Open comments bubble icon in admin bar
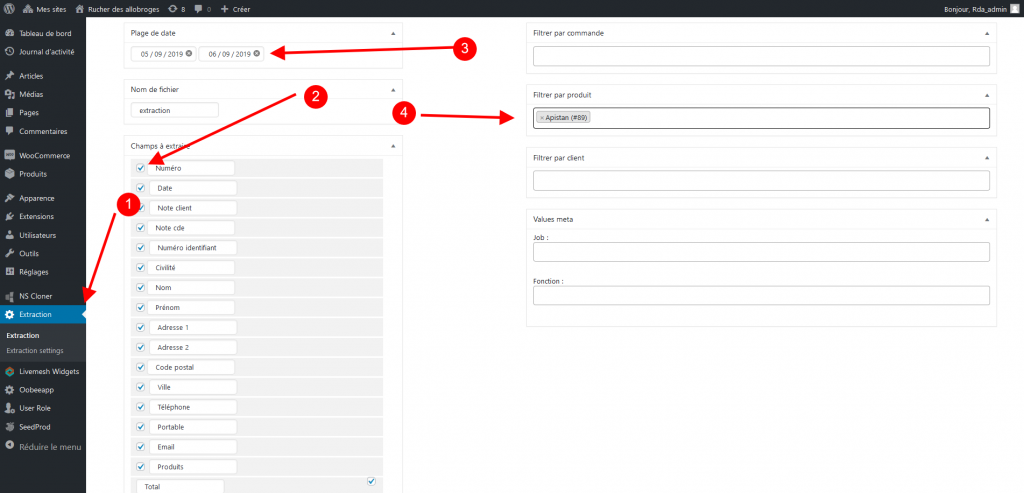Screen dimensions: 1024x493 click(x=199, y=9)
